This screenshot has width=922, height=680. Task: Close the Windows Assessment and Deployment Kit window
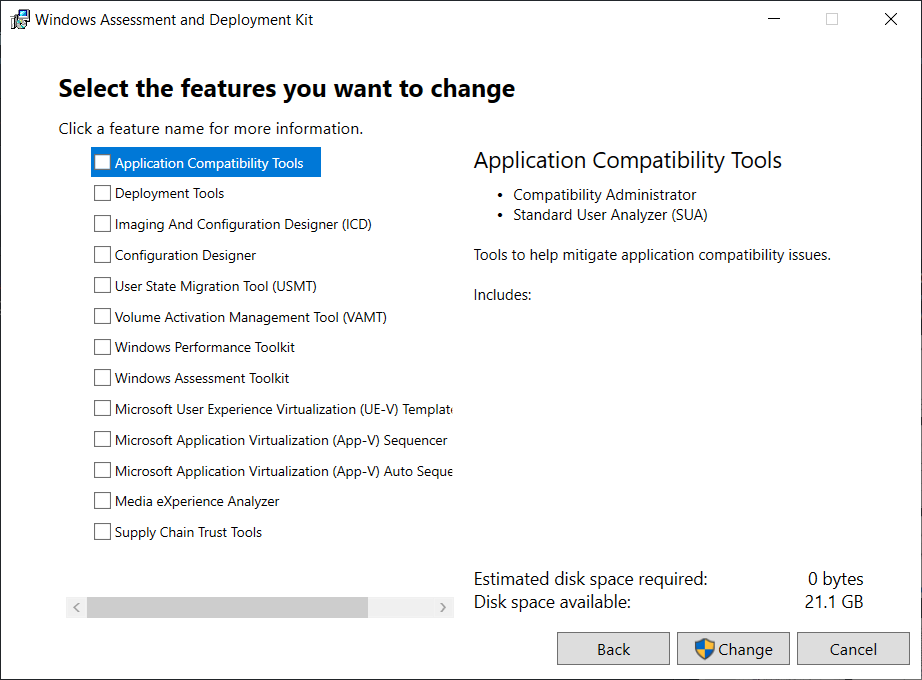pyautogui.click(x=891, y=19)
